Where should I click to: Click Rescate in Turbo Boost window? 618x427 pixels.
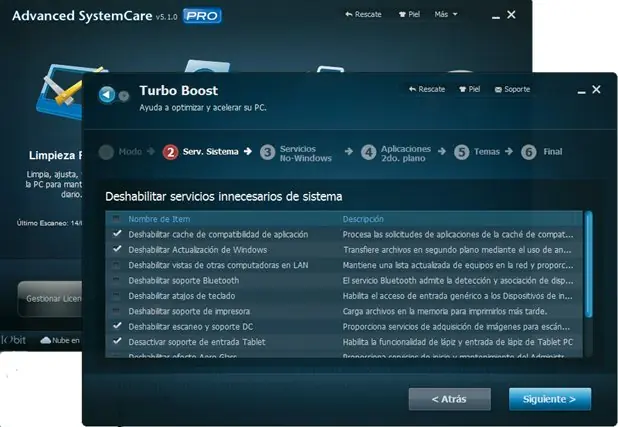(x=427, y=89)
